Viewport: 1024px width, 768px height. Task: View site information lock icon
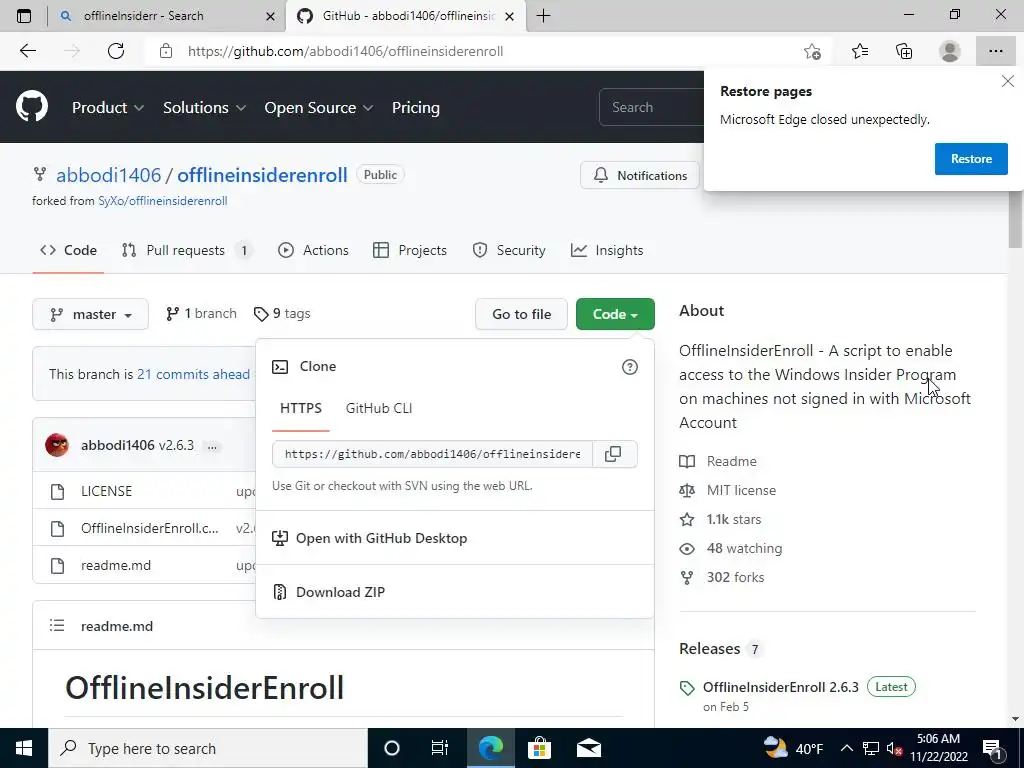coord(166,51)
